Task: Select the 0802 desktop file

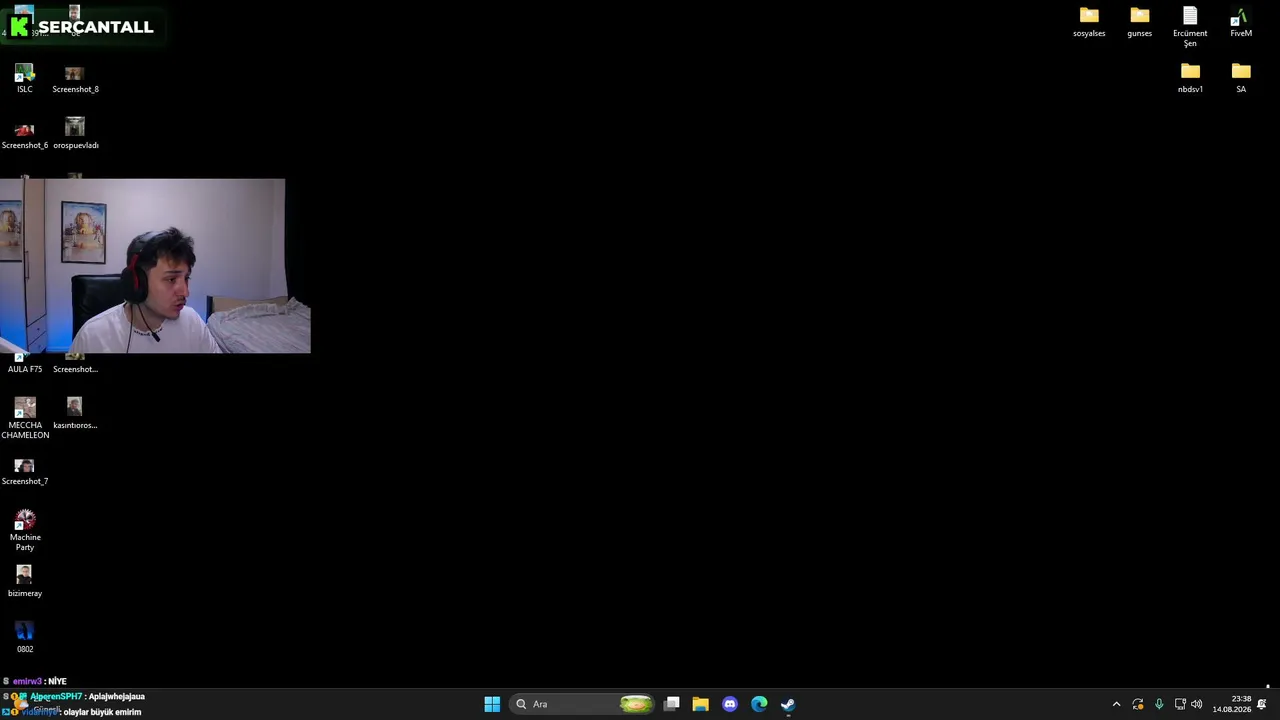Action: tap(25, 637)
